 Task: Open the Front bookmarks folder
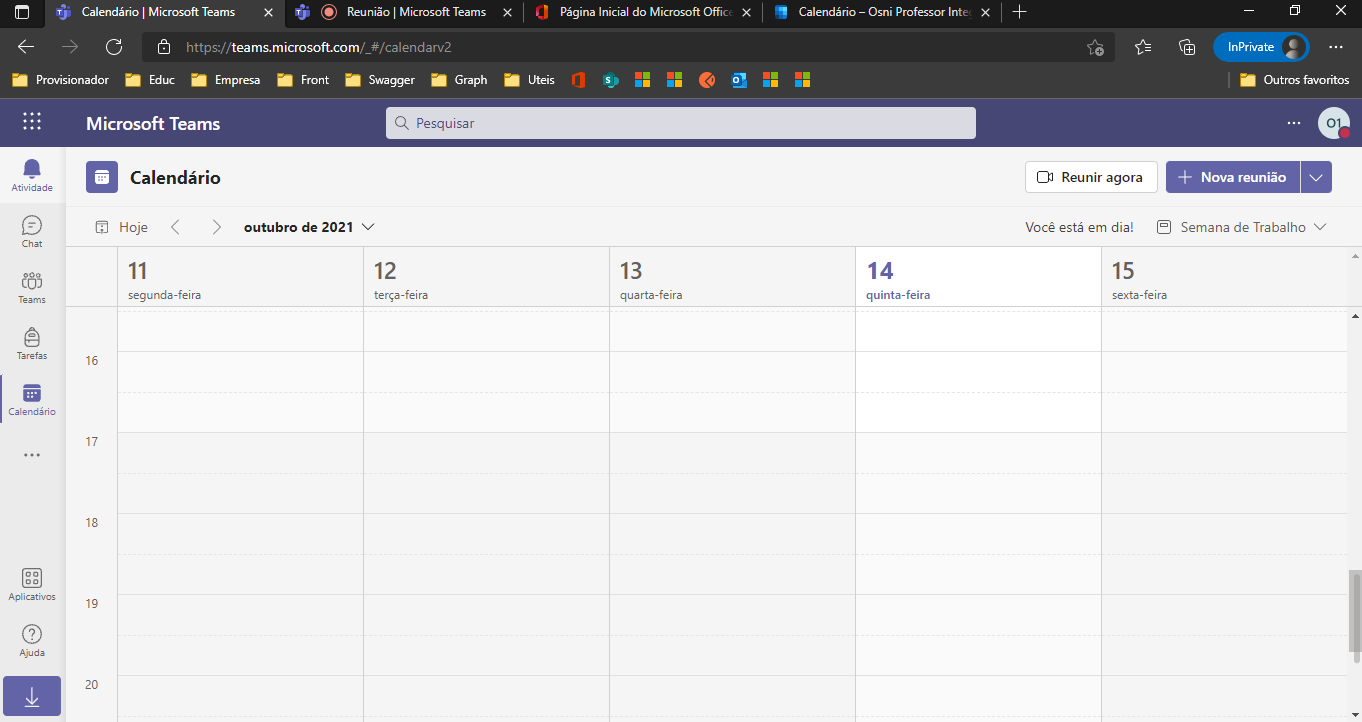303,80
